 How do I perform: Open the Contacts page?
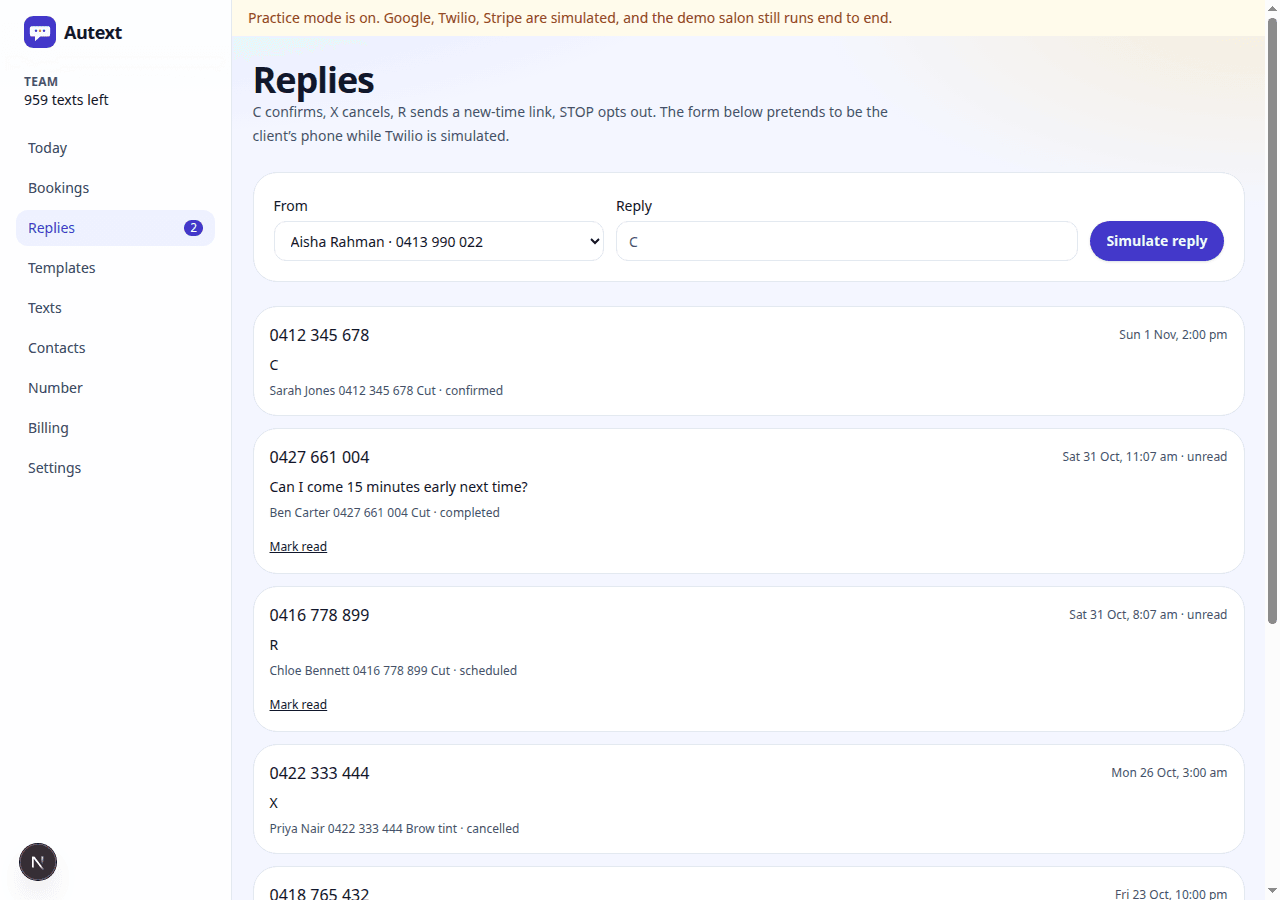(115, 348)
